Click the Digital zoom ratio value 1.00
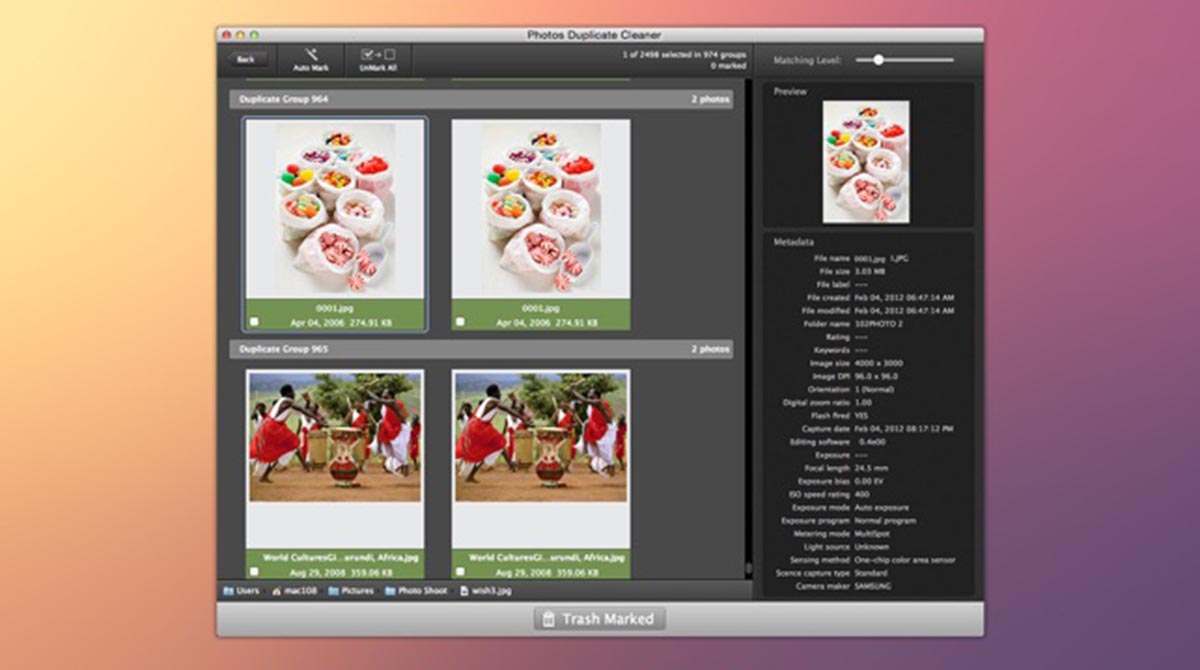The height and width of the screenshot is (670, 1200). point(862,402)
